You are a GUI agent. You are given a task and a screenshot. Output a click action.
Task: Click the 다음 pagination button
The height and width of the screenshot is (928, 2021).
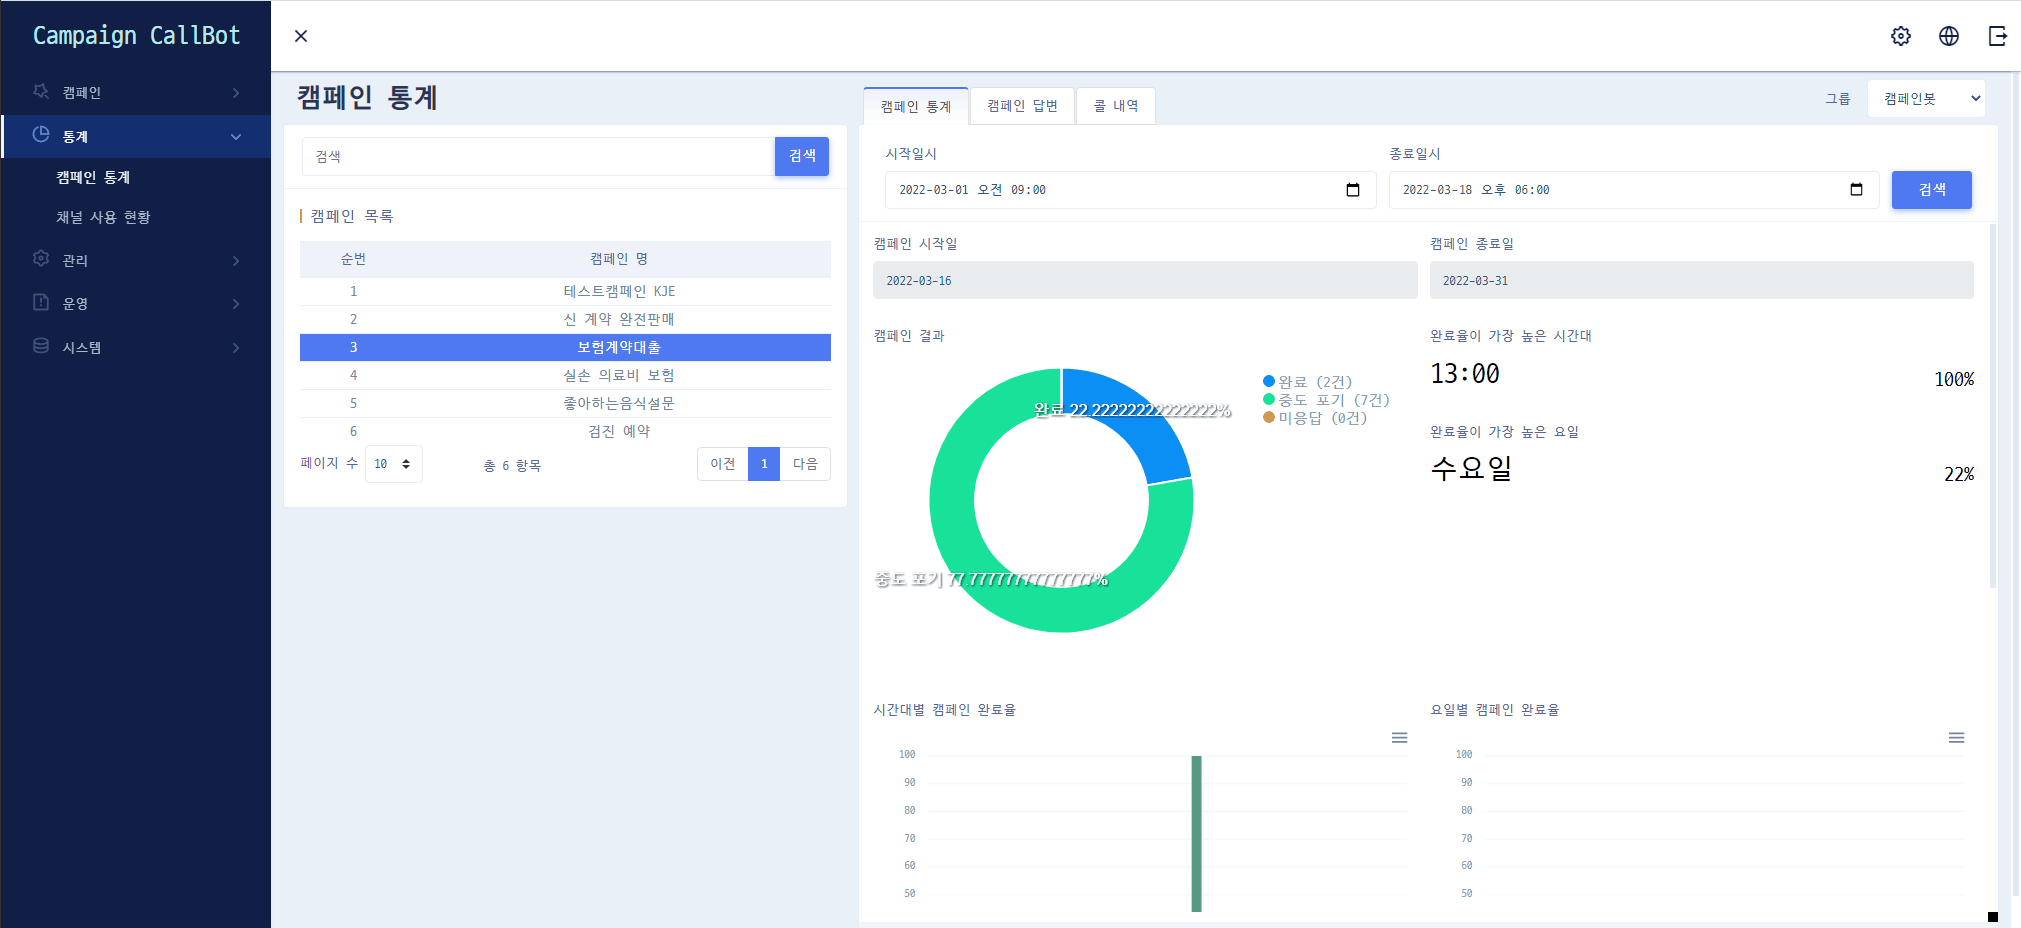(805, 464)
